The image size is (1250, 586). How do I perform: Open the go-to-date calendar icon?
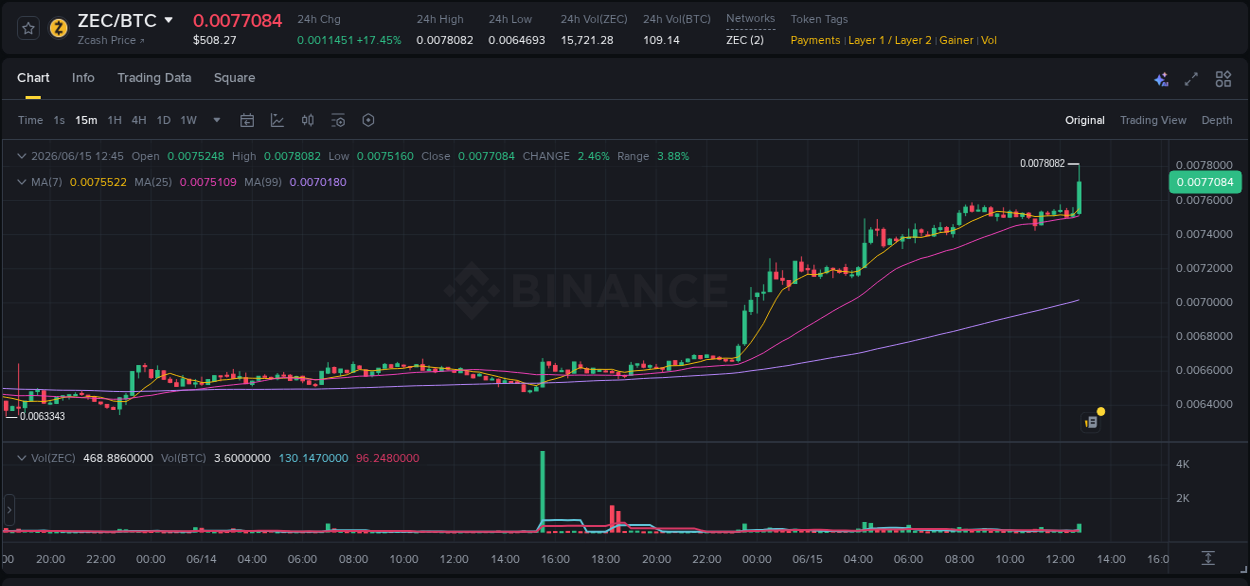pos(247,120)
